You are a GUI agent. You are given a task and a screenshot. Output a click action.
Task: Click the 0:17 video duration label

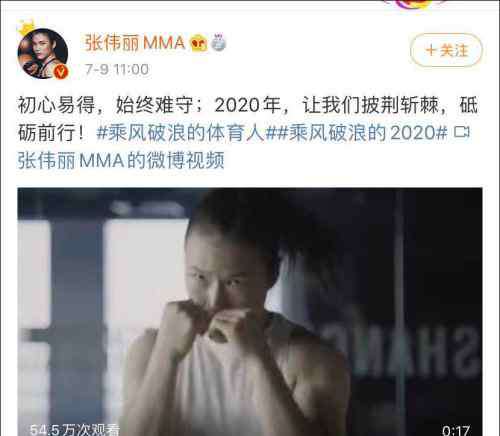456,430
